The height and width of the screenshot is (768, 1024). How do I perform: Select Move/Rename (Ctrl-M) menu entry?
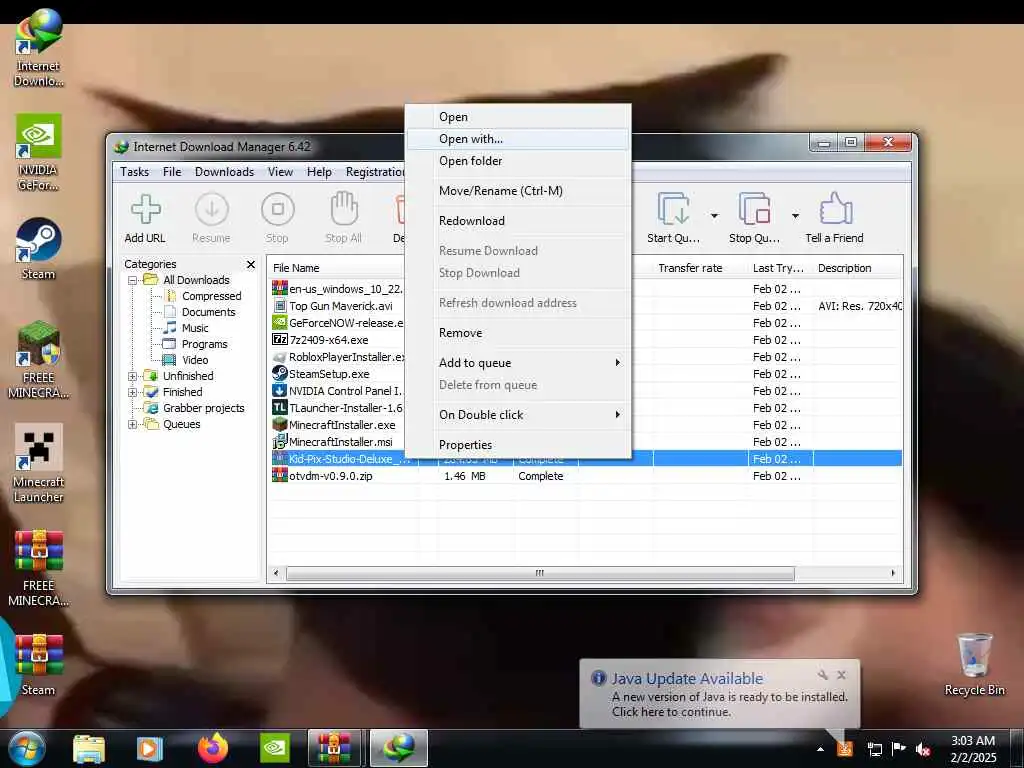(x=519, y=191)
